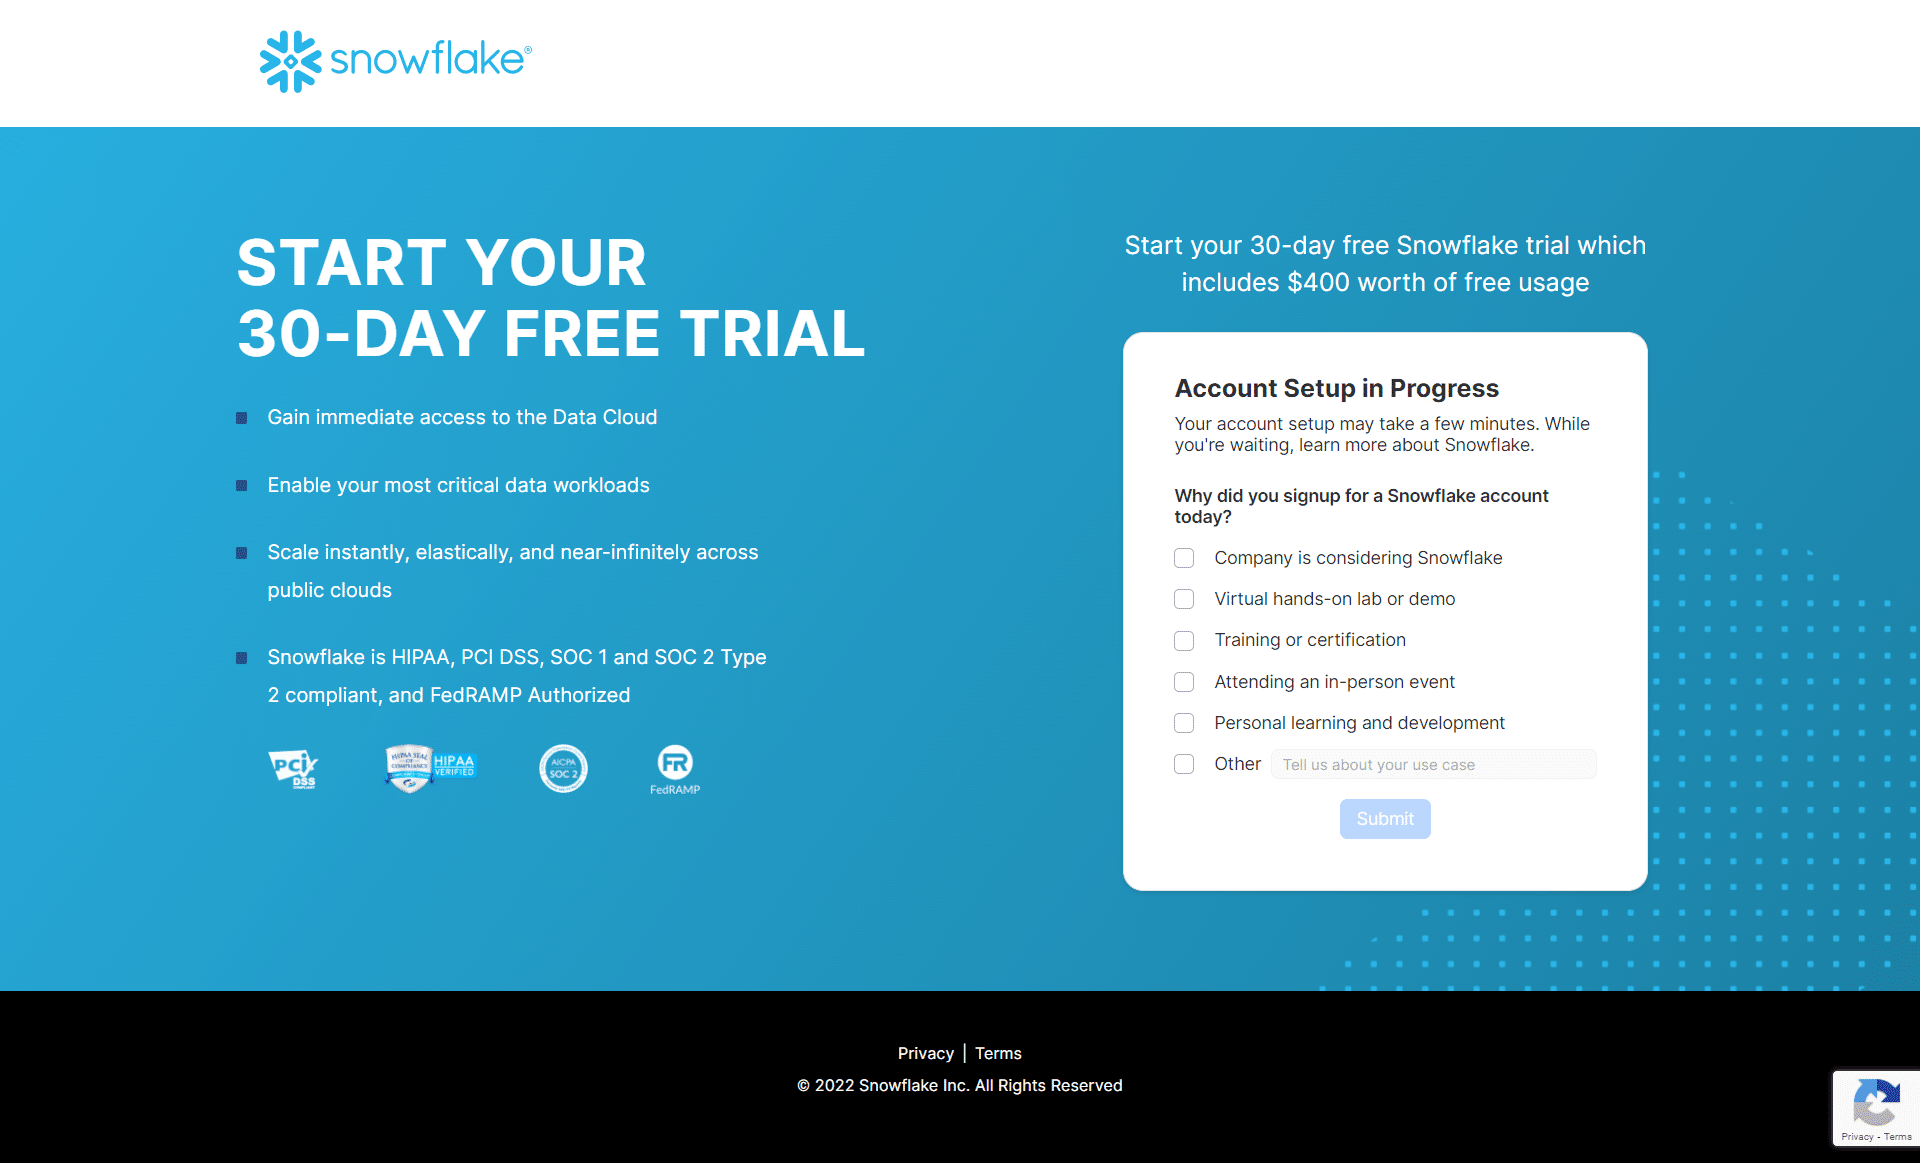Screen dimensions: 1920x1163
Task: Toggle 'Attending an in-person event' checkbox
Action: (x=1185, y=680)
